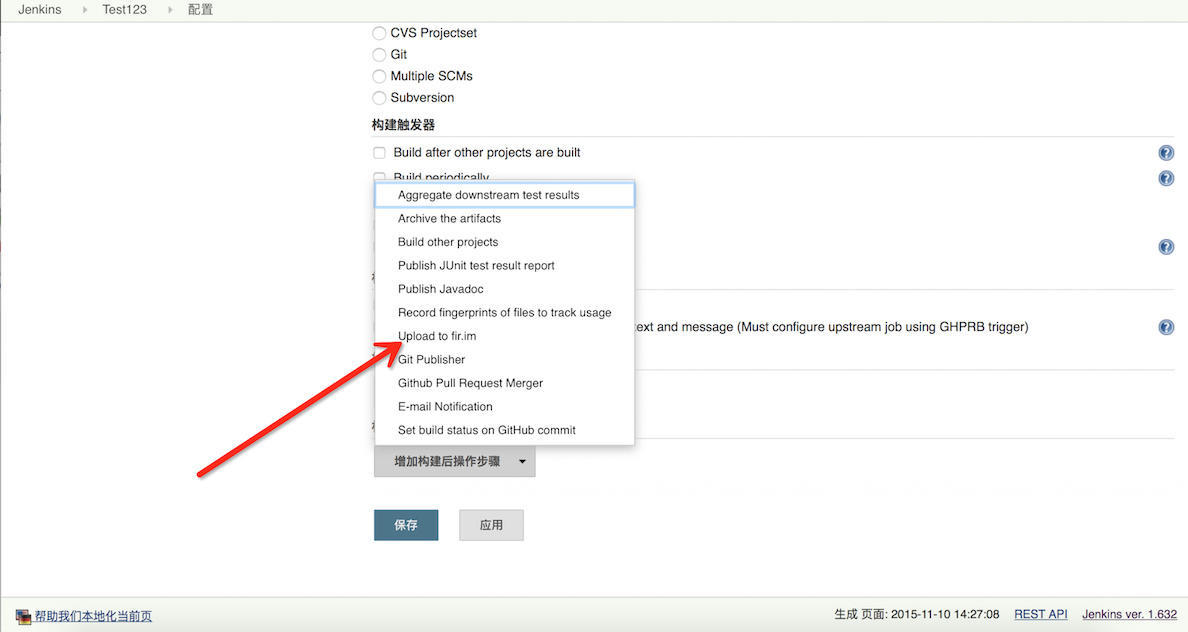Open Jenkins ver. 1.632 link
The image size is (1188, 632).
(1130, 615)
